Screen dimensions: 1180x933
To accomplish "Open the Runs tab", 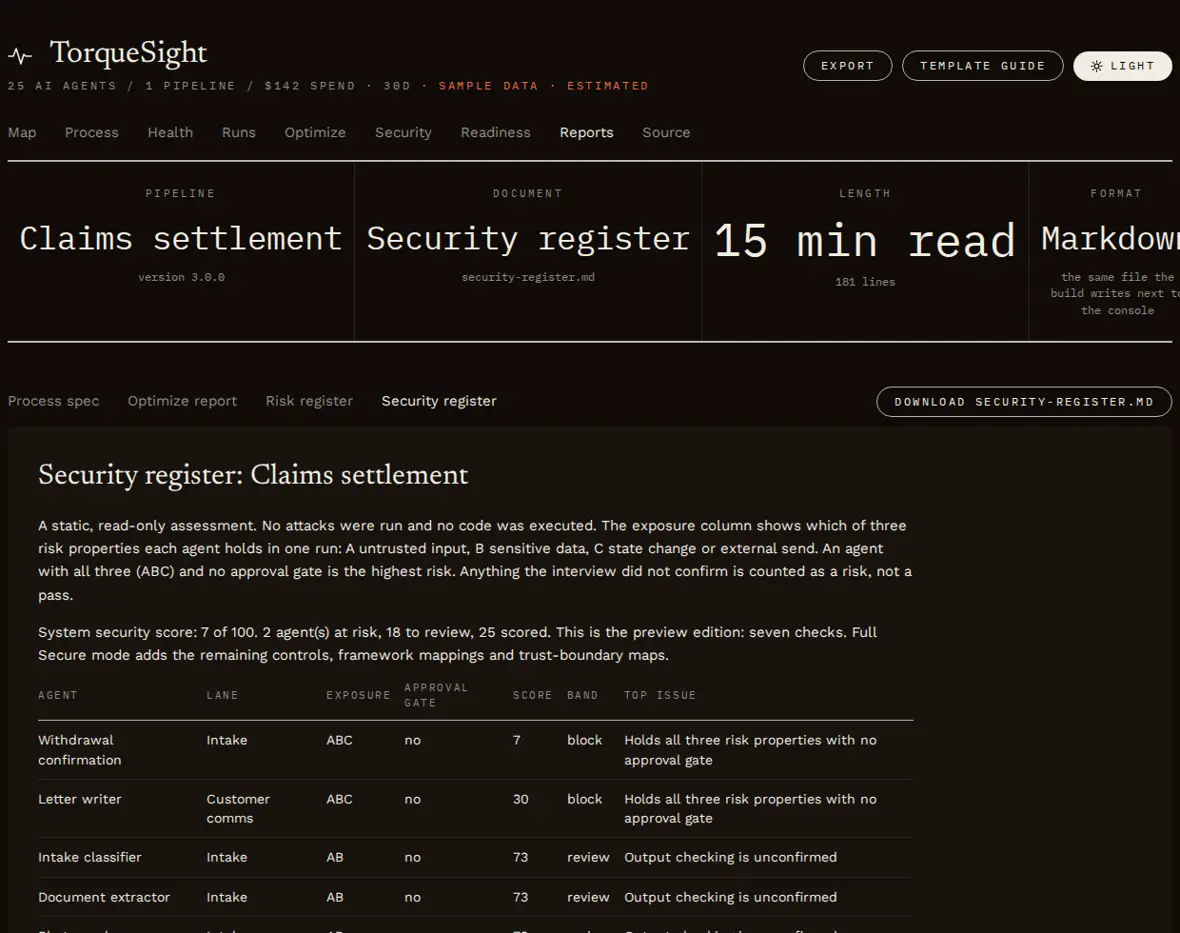I will click(239, 132).
